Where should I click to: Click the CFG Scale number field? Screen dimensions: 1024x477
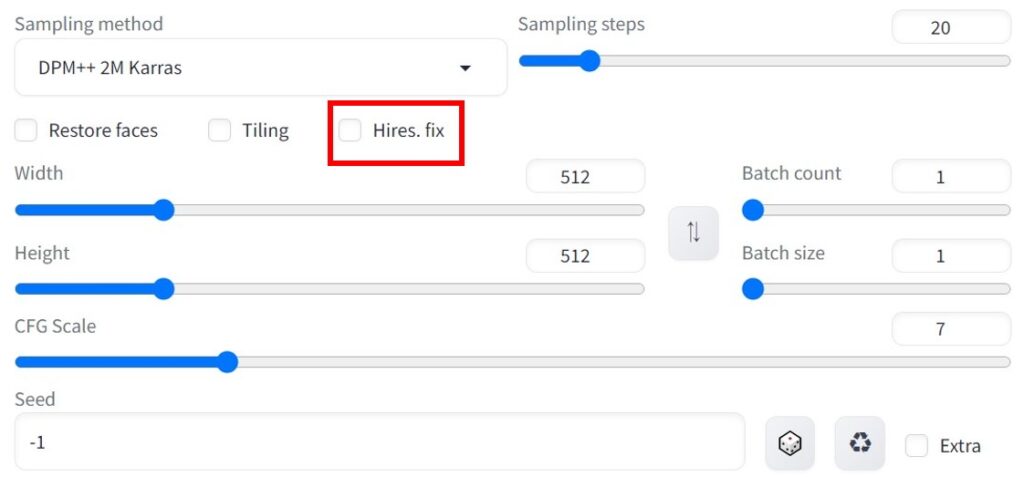pyautogui.click(x=951, y=329)
